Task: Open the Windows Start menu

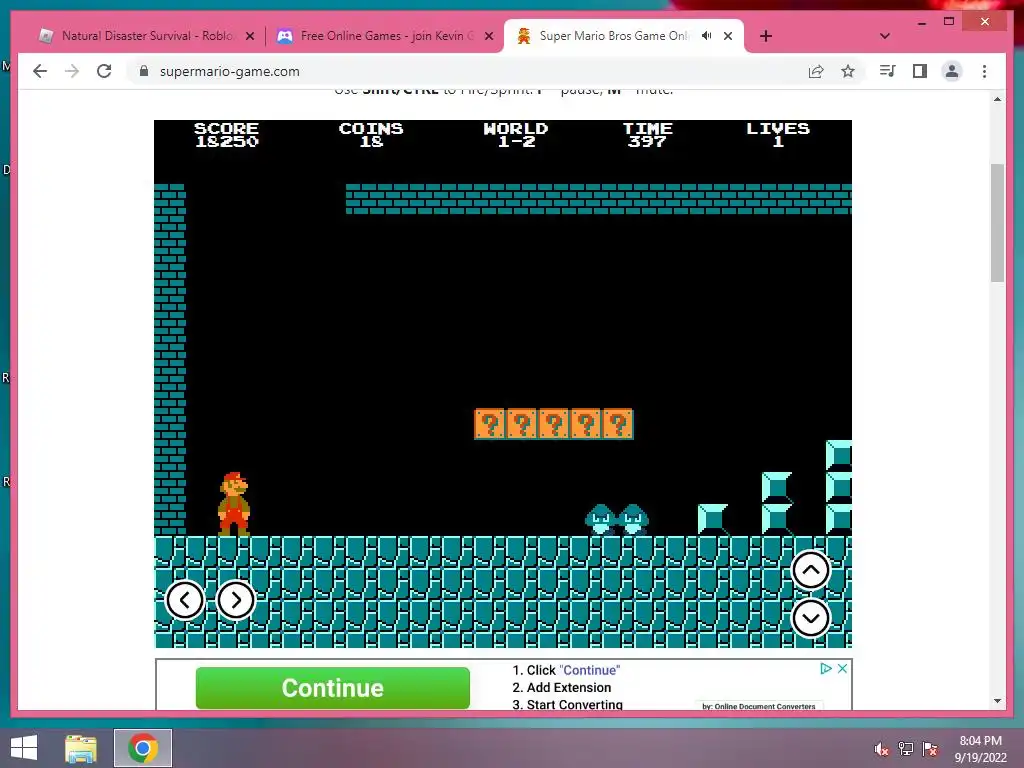Action: coord(24,748)
